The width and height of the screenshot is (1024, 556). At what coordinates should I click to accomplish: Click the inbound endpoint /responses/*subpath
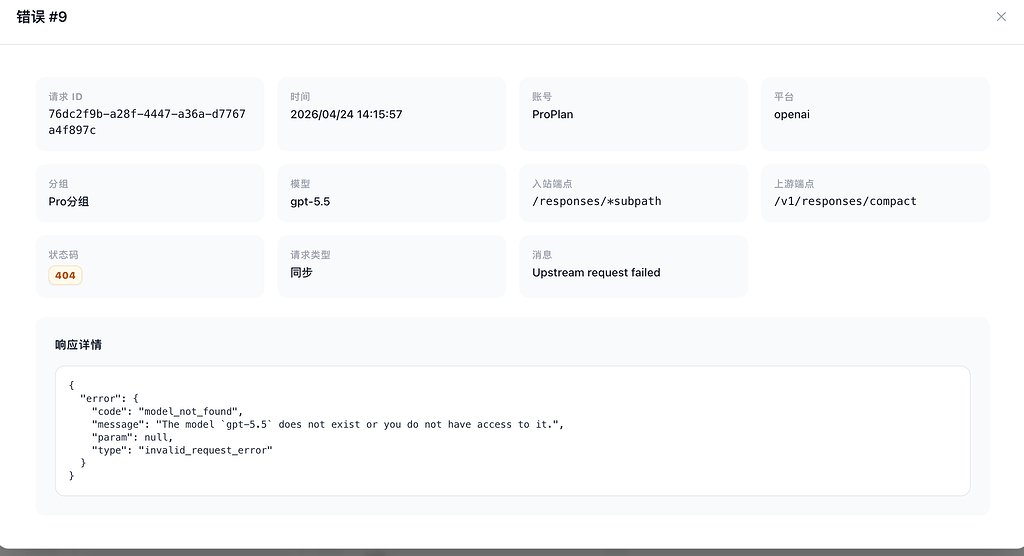point(597,201)
